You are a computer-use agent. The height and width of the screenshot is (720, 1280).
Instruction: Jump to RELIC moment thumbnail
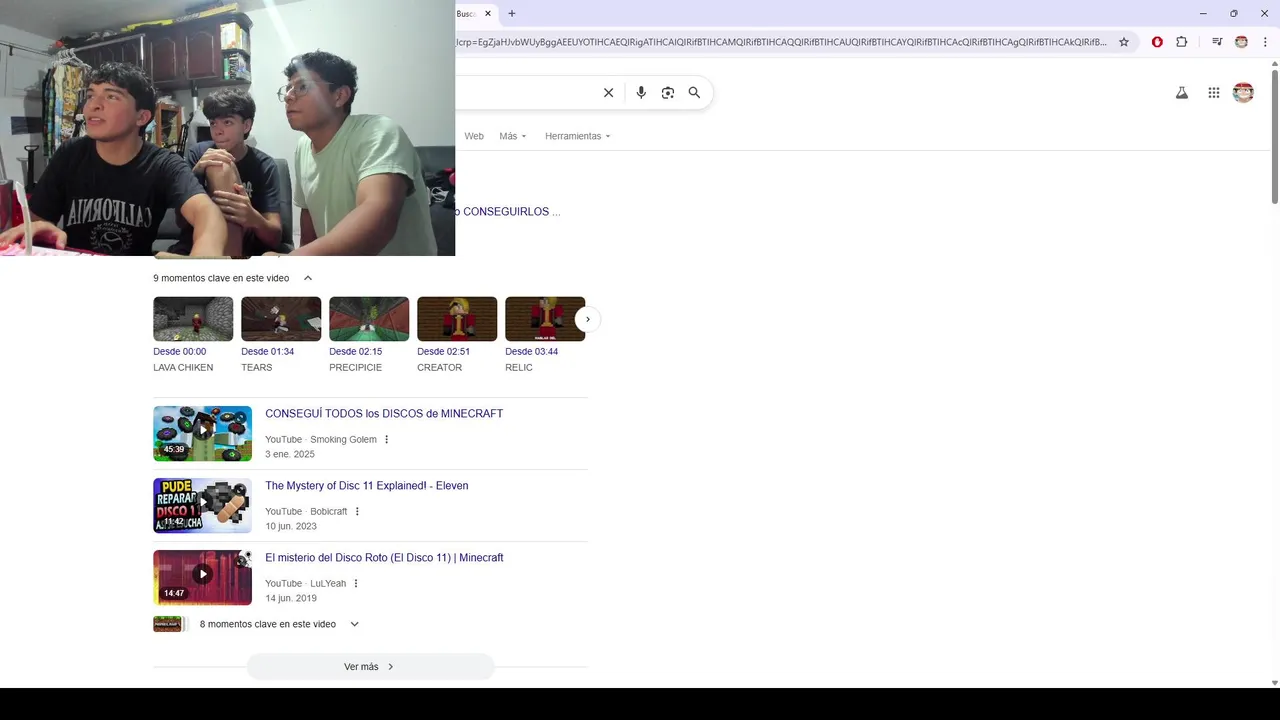tap(545, 319)
